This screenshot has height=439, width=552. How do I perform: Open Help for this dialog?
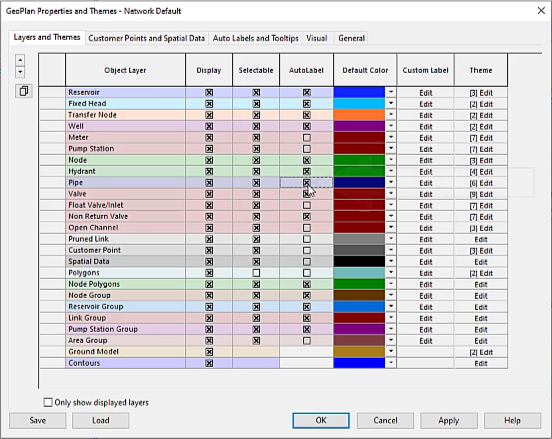point(513,421)
